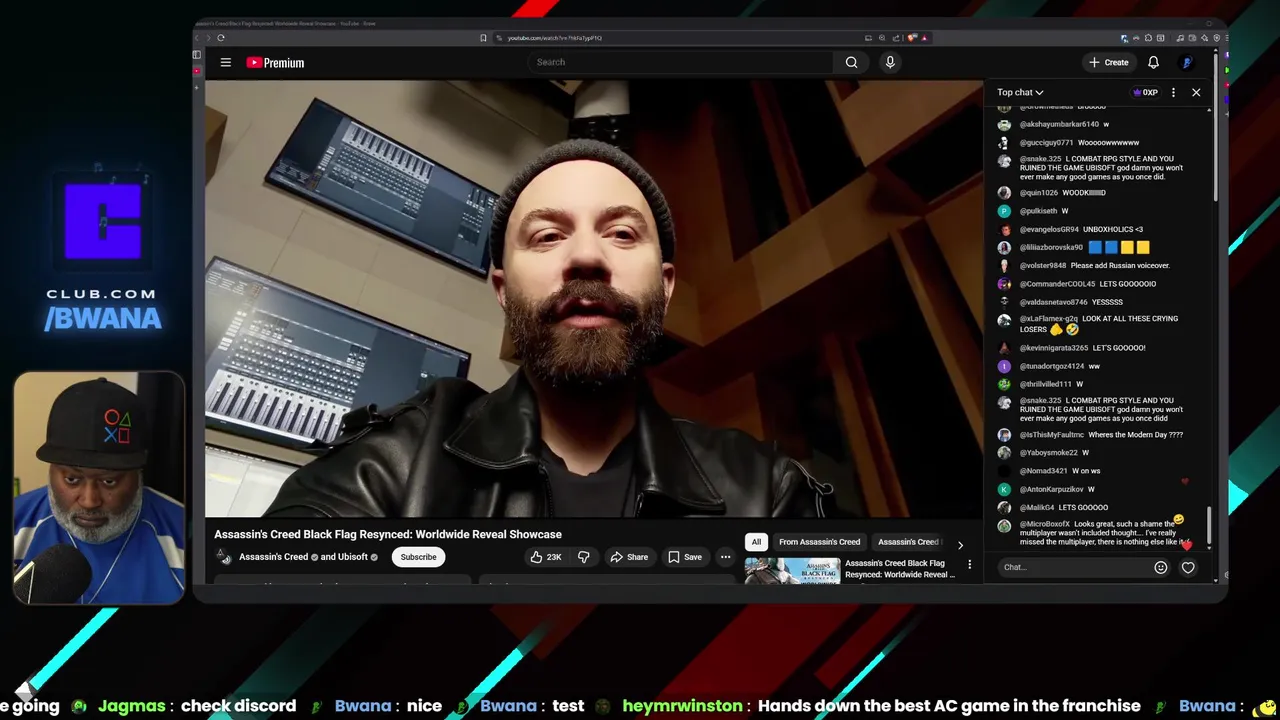Viewport: 1280px width, 720px height.
Task: Select the youtube.com address bar URL
Action: (x=555, y=38)
